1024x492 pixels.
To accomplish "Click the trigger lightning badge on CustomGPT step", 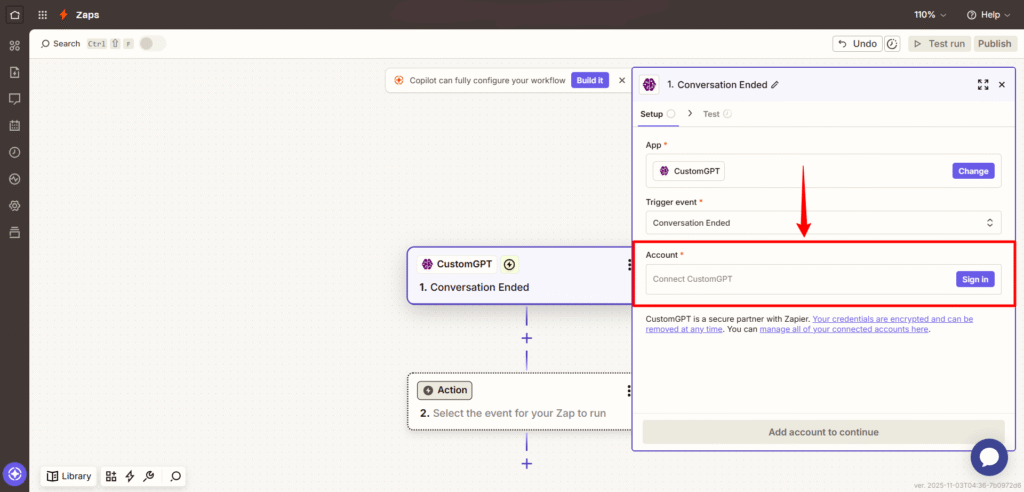I will pos(509,265).
